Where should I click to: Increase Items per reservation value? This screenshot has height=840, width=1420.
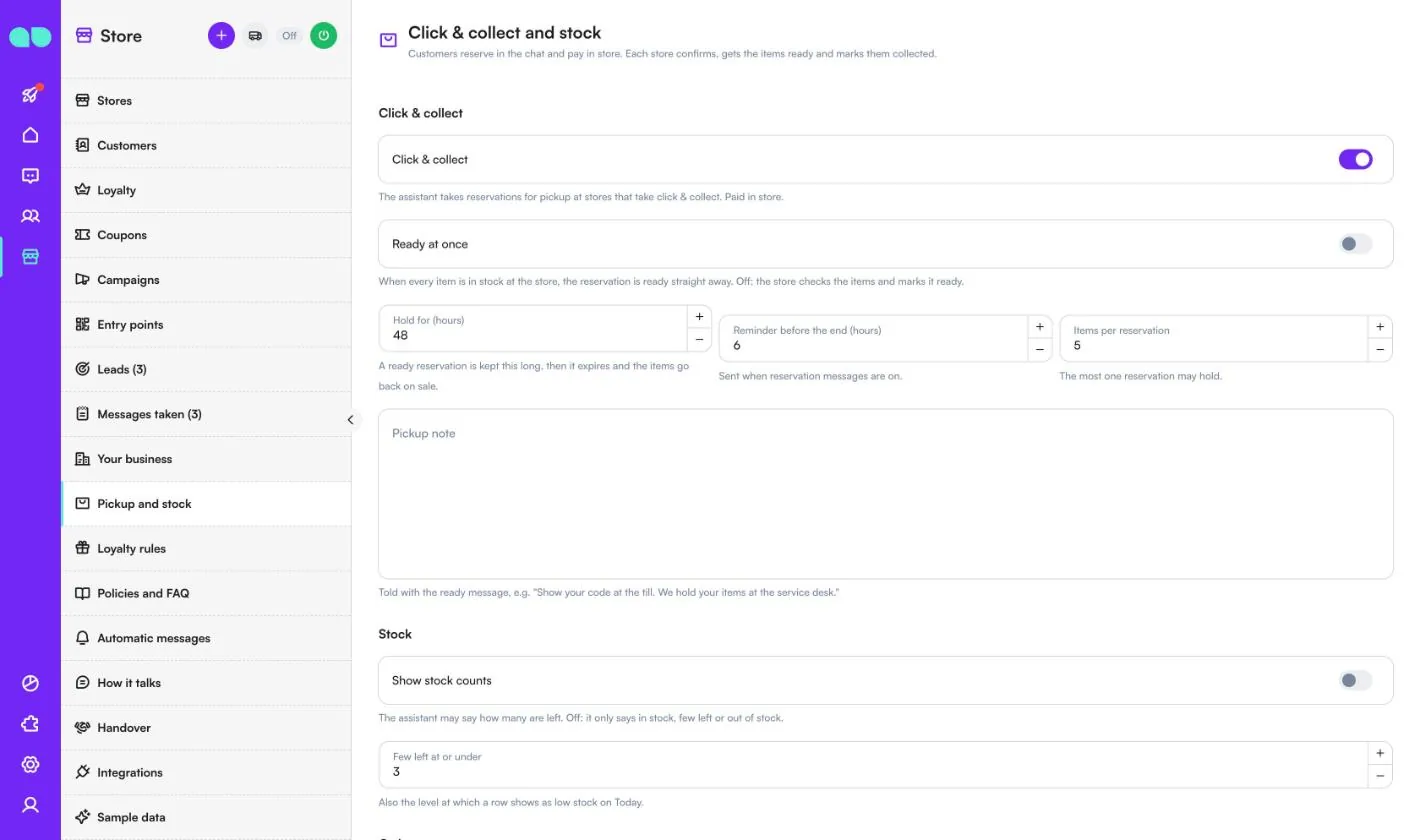tap(1380, 326)
